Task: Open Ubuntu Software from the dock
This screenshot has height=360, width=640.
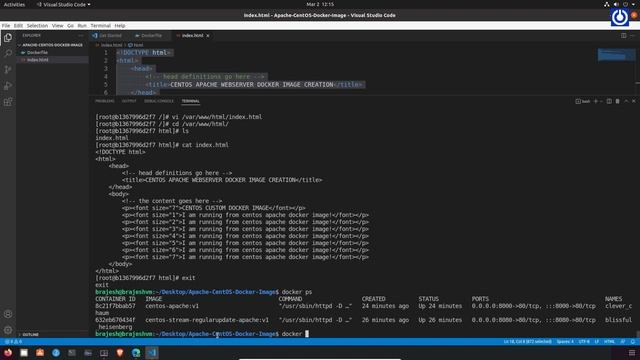Action: (40, 353)
